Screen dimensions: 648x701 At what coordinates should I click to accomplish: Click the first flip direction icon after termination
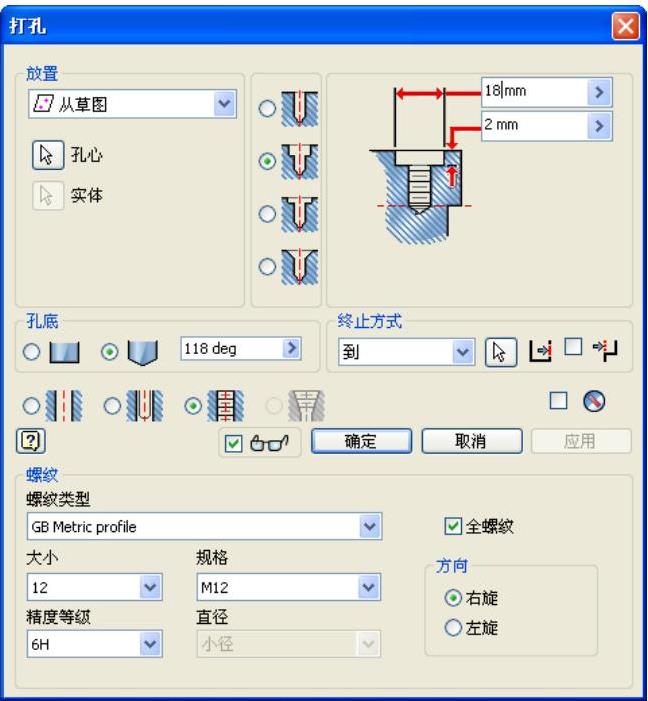(x=540, y=352)
